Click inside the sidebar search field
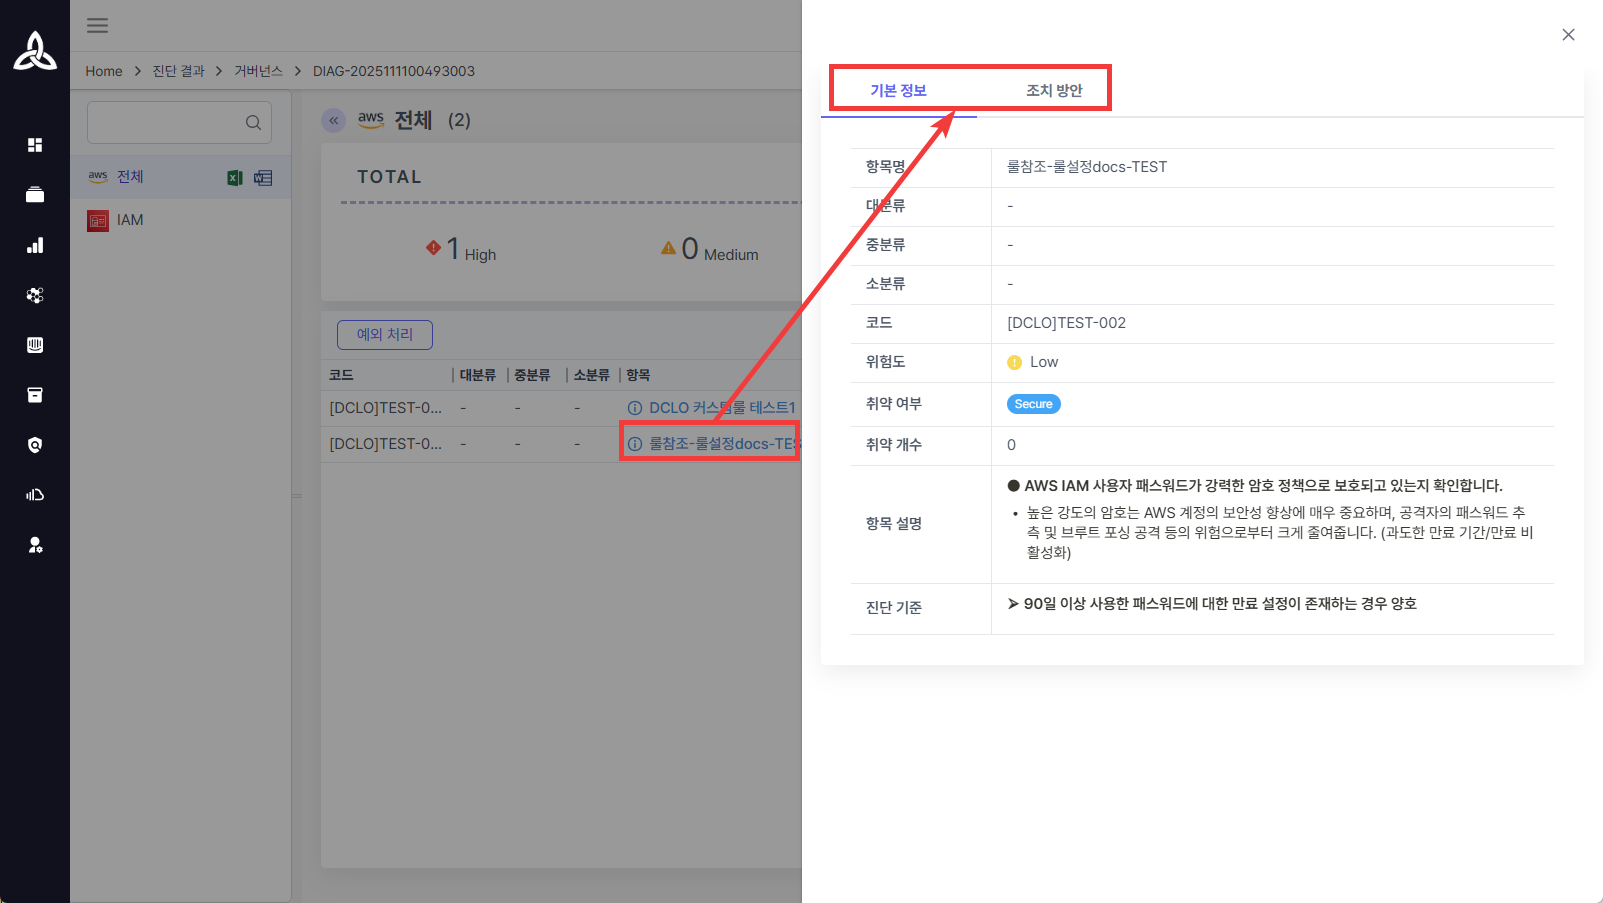The image size is (1603, 903). (170, 122)
